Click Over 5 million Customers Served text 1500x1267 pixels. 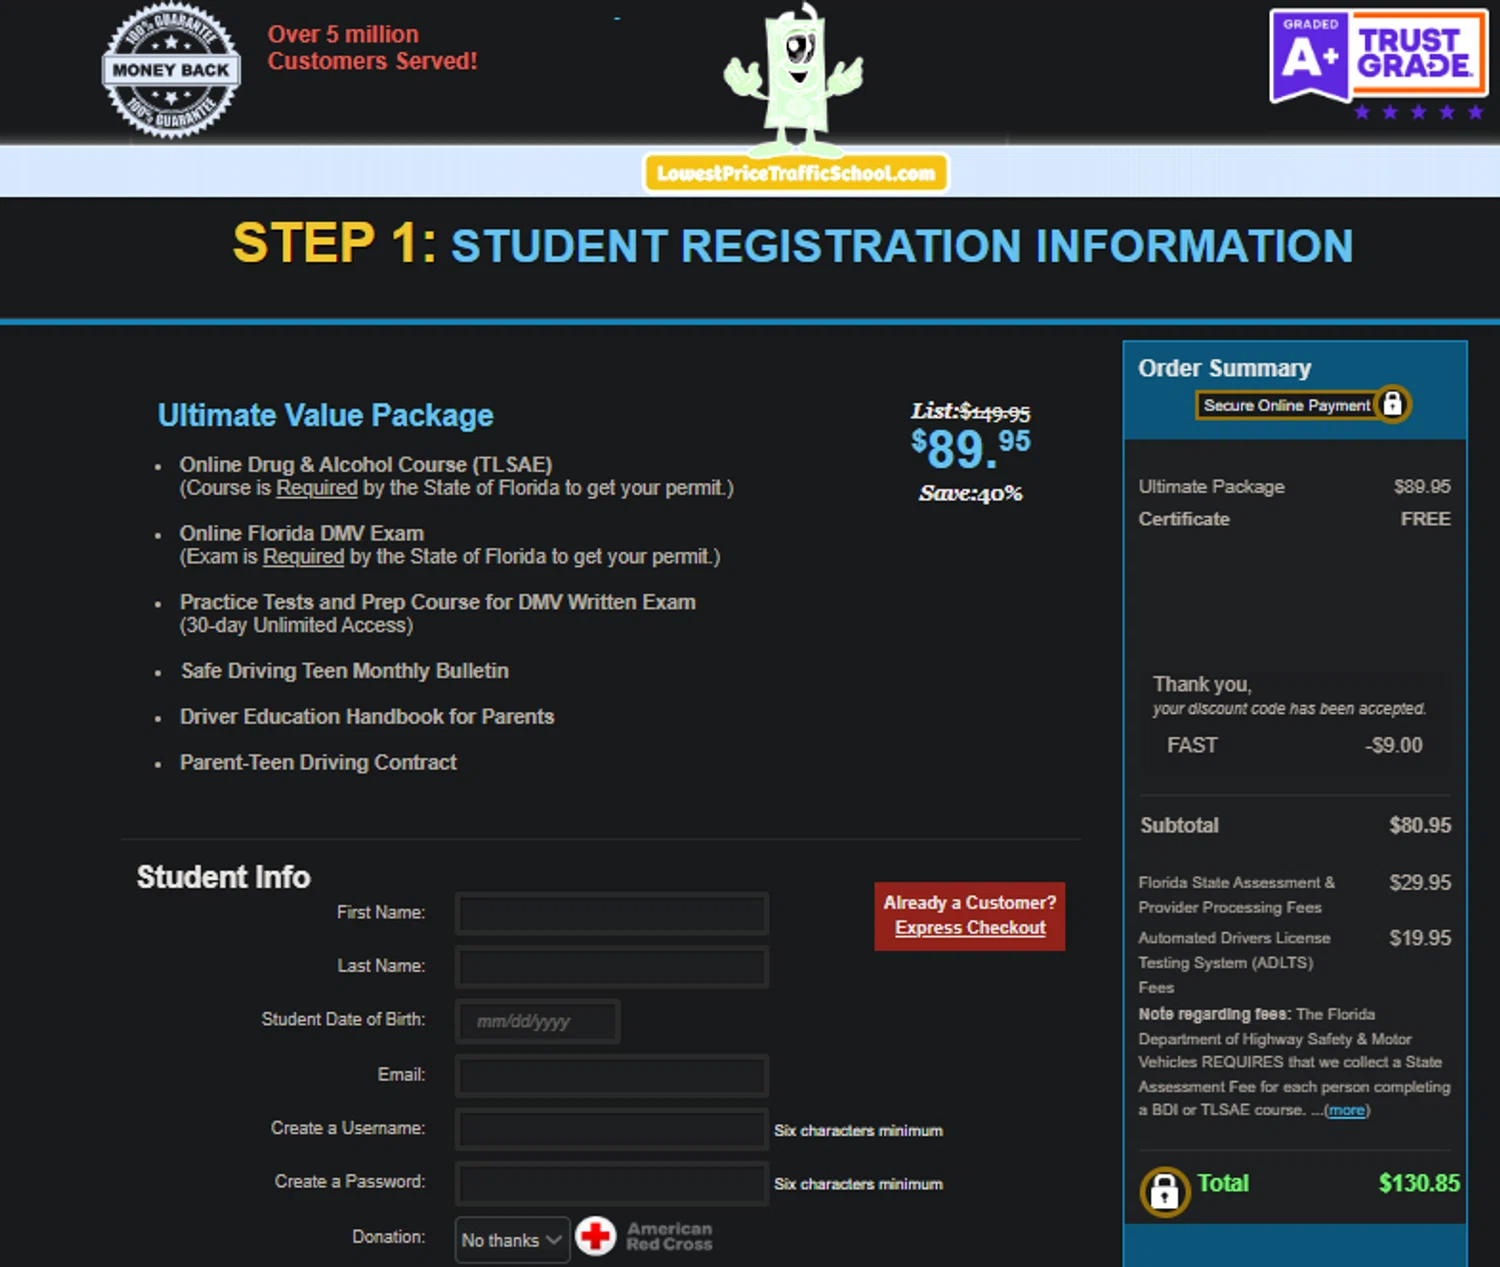pyautogui.click(x=372, y=47)
